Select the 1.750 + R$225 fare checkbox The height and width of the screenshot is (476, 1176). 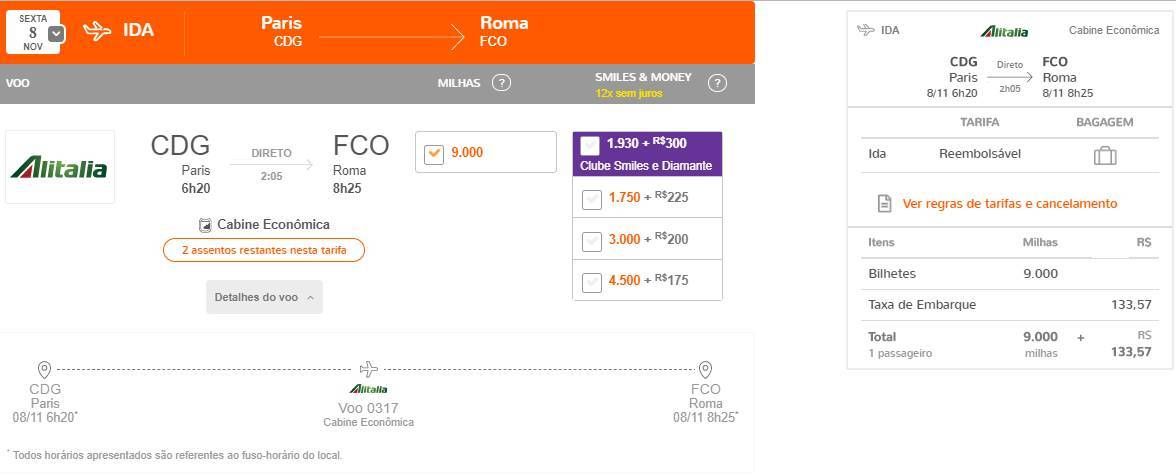(592, 199)
